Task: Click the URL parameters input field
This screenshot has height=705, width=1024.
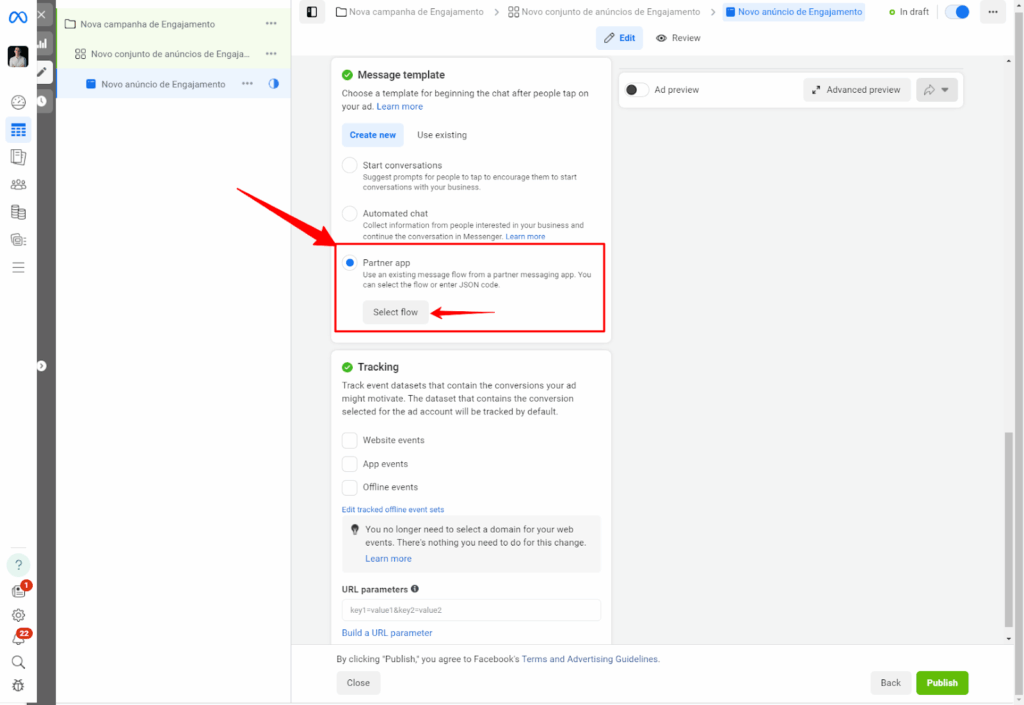Action: (x=471, y=610)
